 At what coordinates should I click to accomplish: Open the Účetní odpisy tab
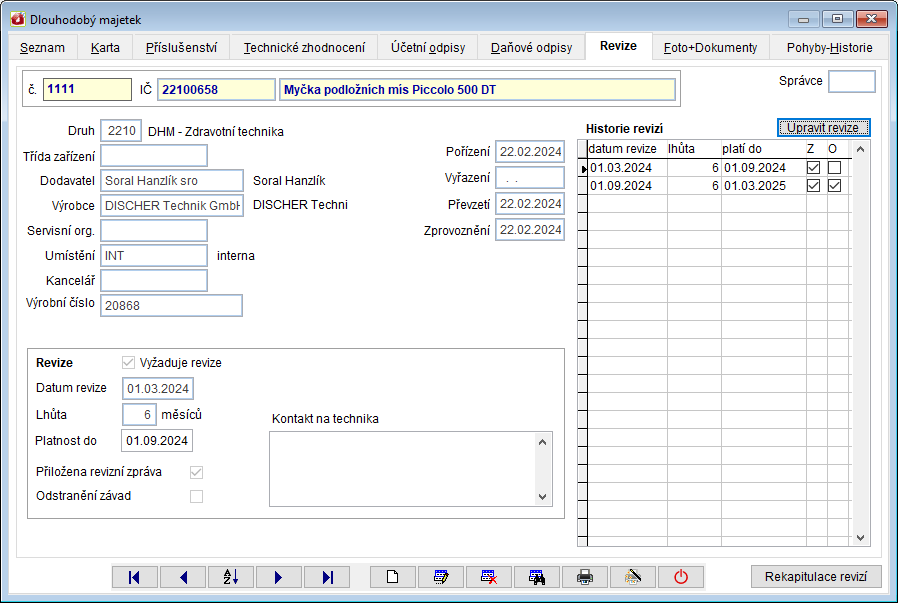pos(428,48)
